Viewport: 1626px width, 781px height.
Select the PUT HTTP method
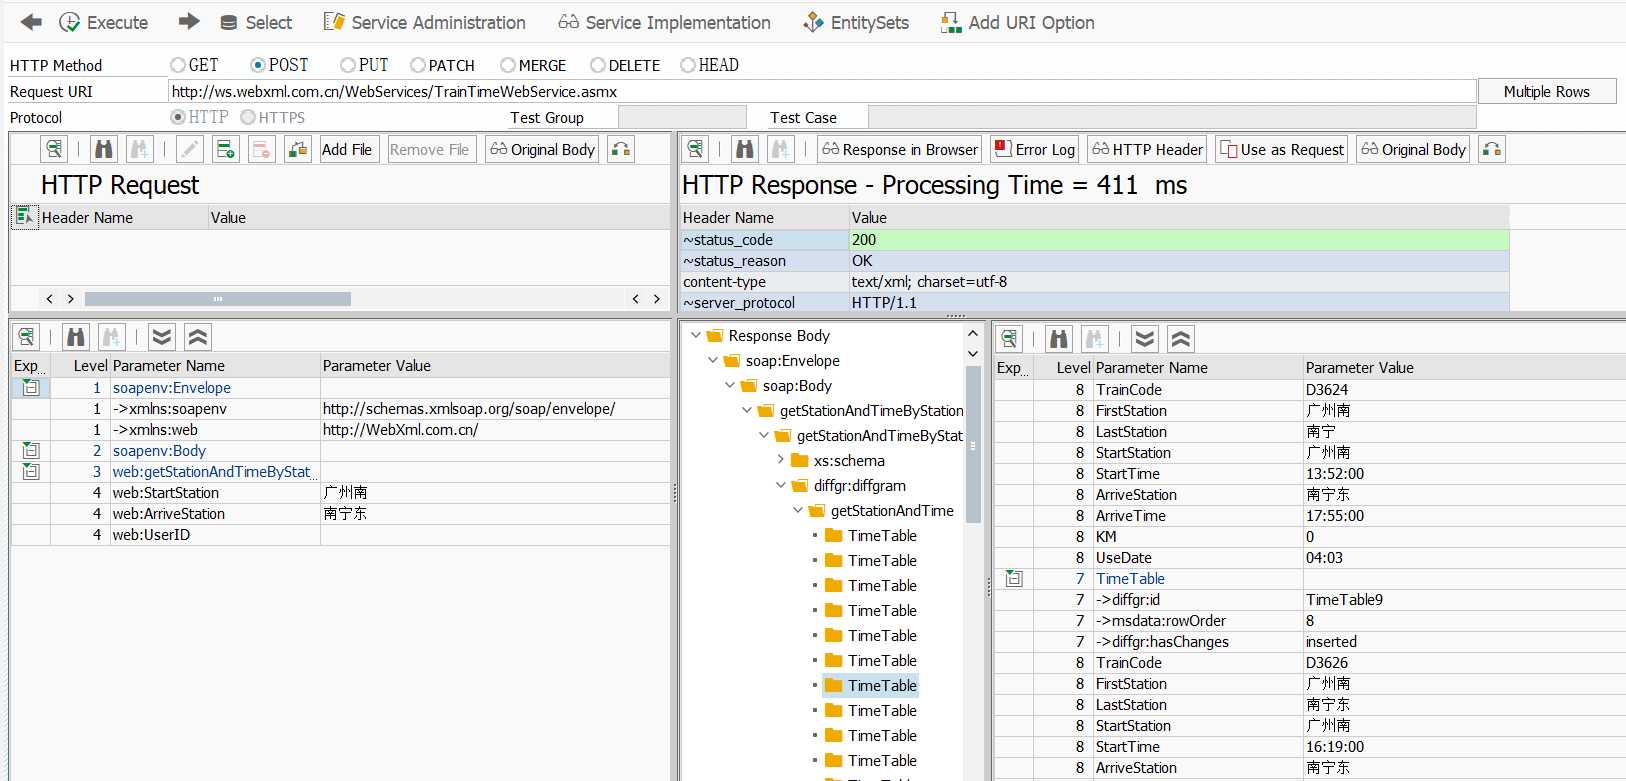348,65
